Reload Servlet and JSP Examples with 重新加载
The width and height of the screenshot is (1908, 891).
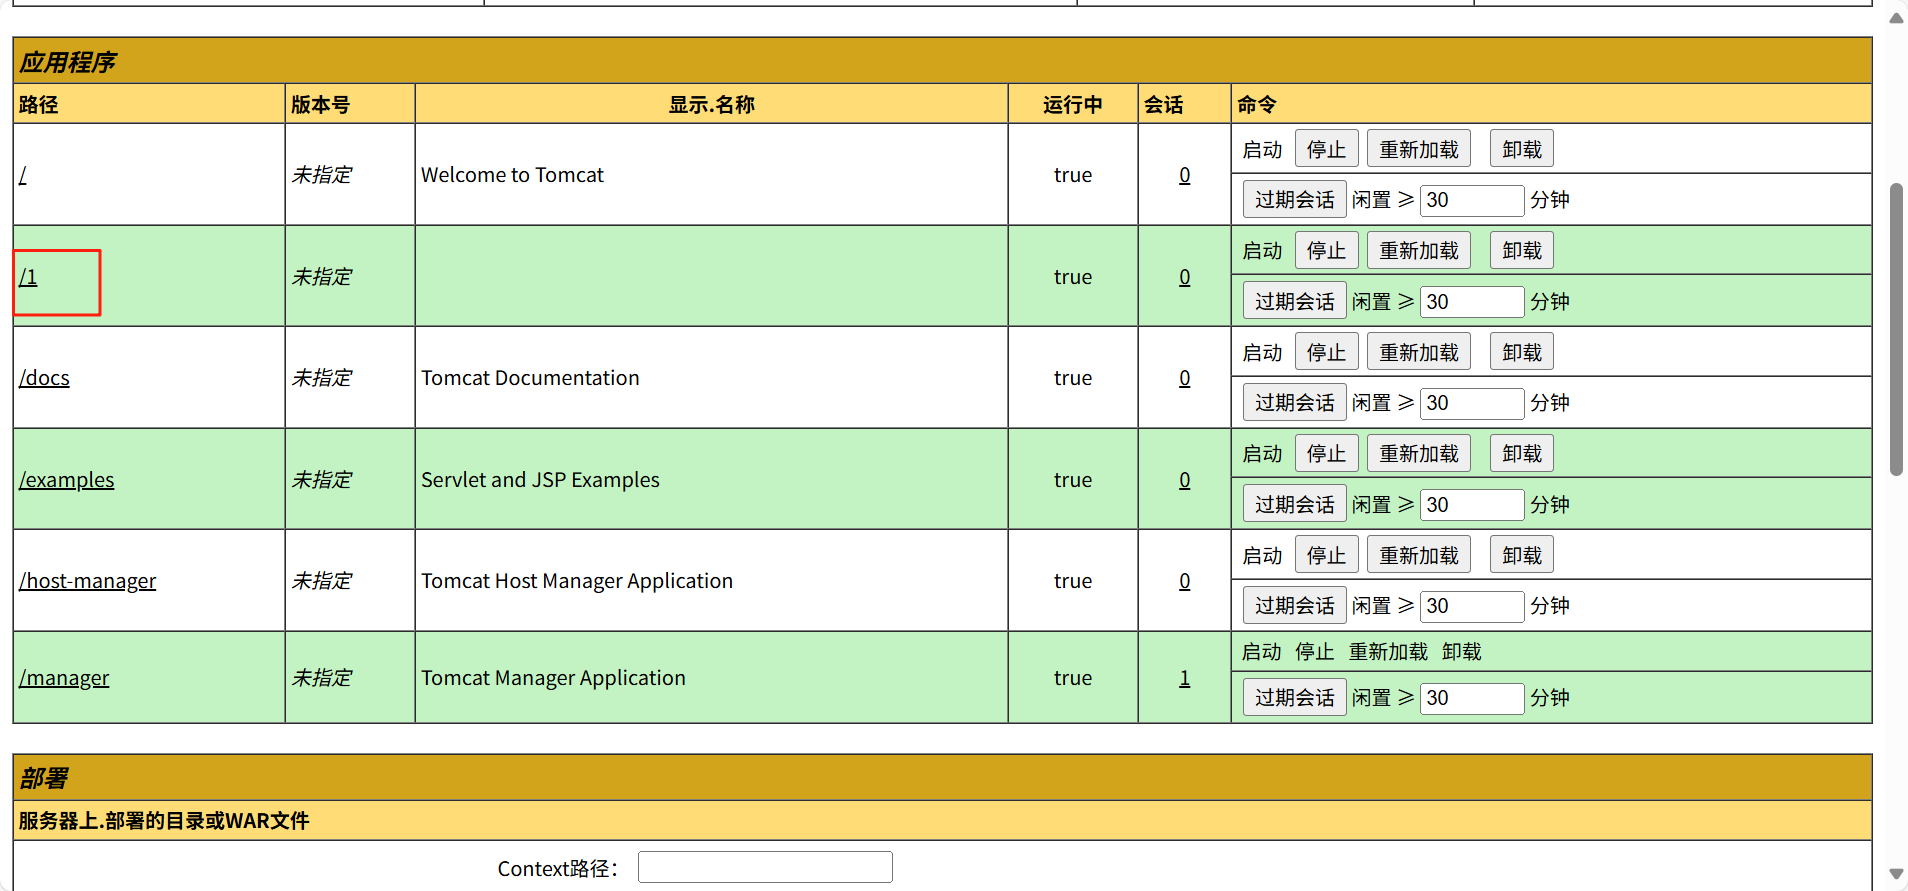click(1419, 453)
